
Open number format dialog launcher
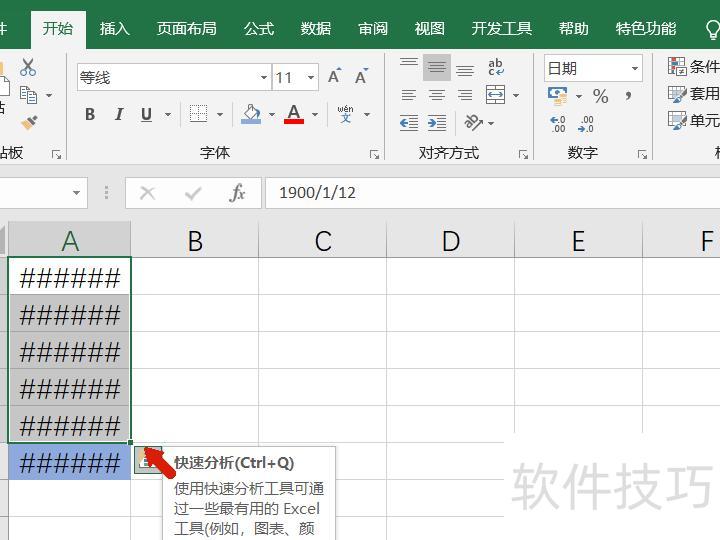642,155
